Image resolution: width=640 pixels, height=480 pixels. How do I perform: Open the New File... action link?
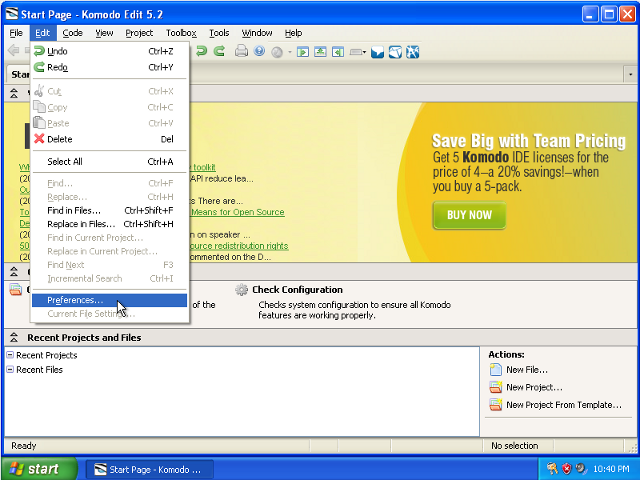pos(527,370)
